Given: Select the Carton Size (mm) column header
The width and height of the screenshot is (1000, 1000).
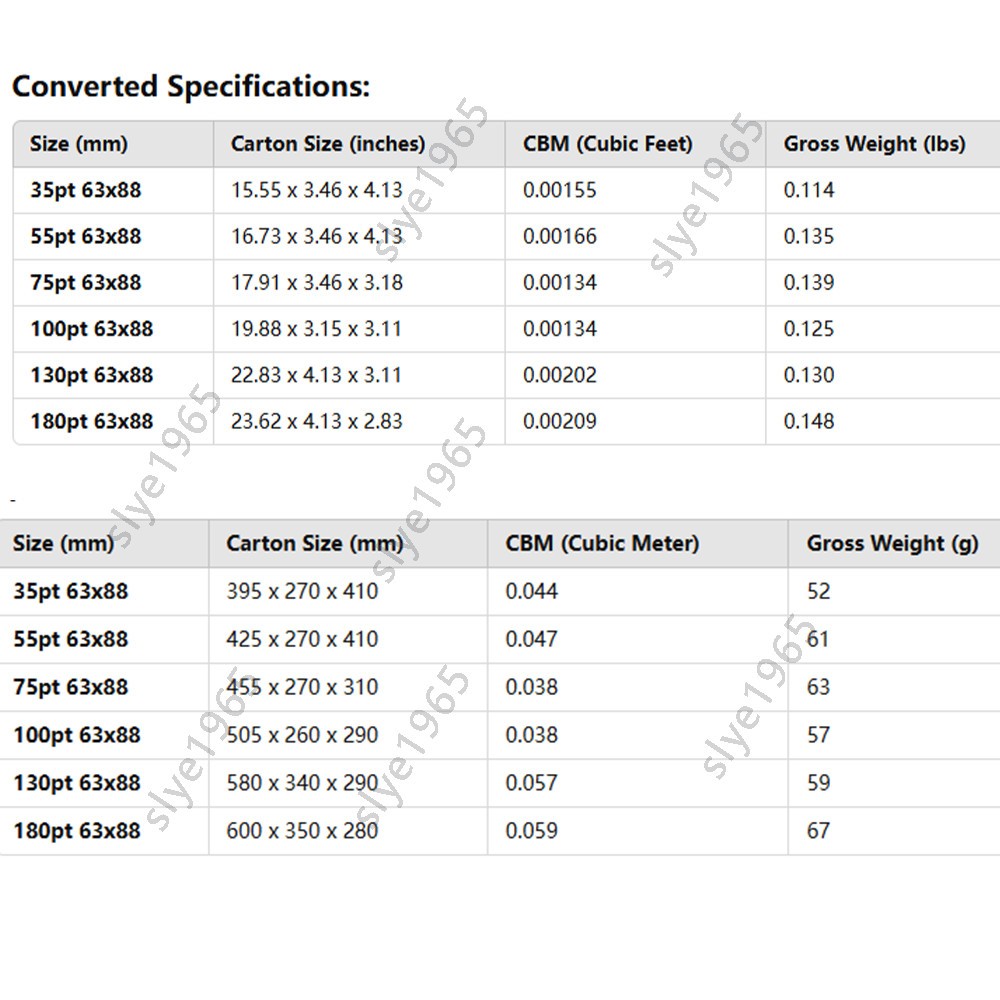Looking at the screenshot, I should click(x=314, y=543).
